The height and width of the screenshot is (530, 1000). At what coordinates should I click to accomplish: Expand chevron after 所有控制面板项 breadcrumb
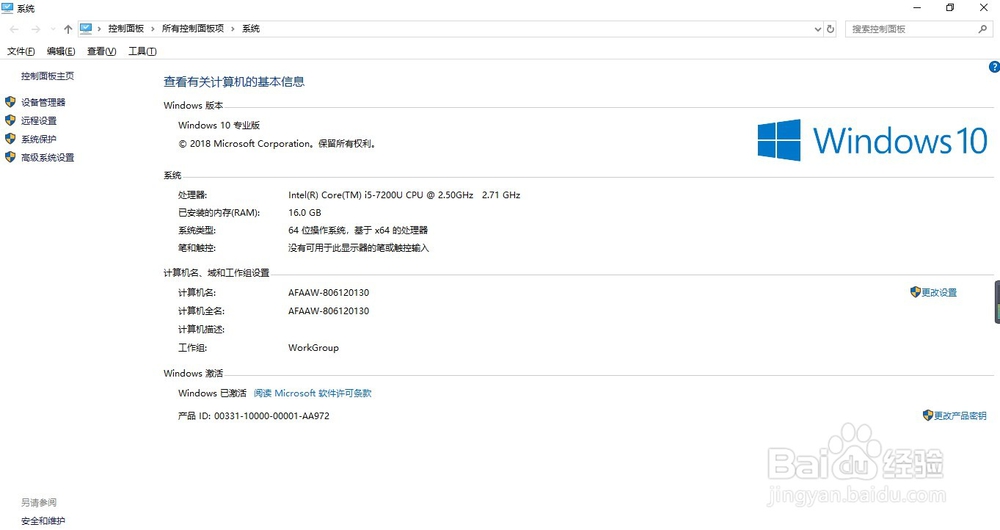coord(233,29)
